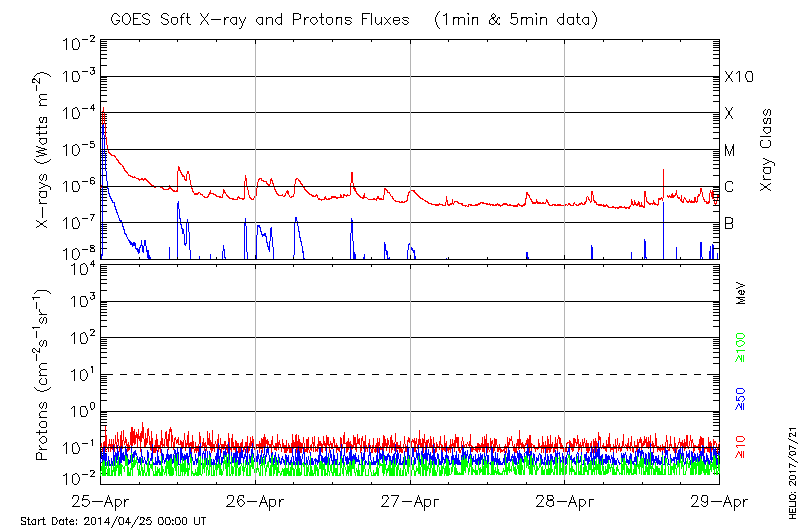Click the C flare class label
The height and width of the screenshot is (530, 800).
click(729, 187)
